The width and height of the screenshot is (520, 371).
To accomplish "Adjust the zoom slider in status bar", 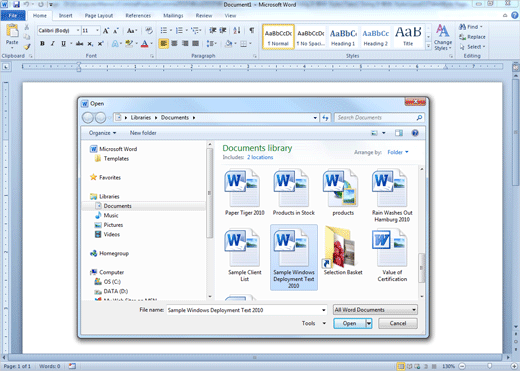I will (x=489, y=366).
